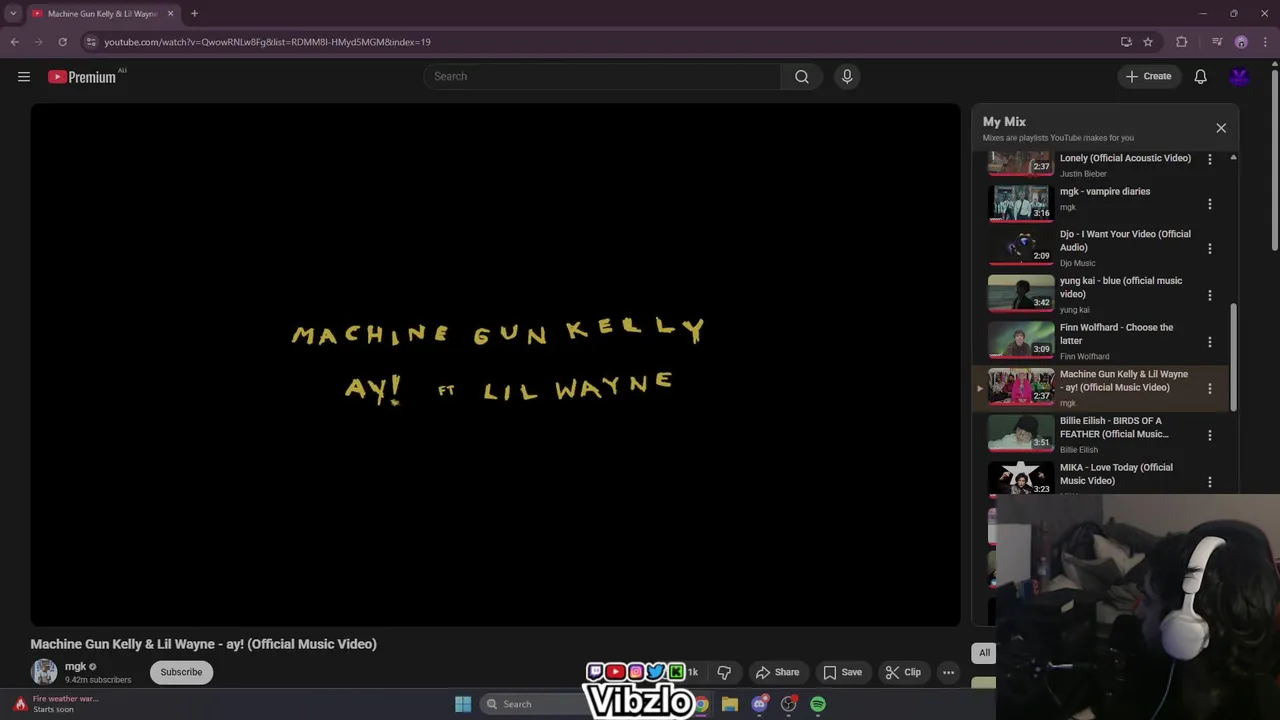The width and height of the screenshot is (1280, 720).
Task: Open options for Billie Eilish - BIRDS OF A FEATHER
Action: tap(1210, 436)
